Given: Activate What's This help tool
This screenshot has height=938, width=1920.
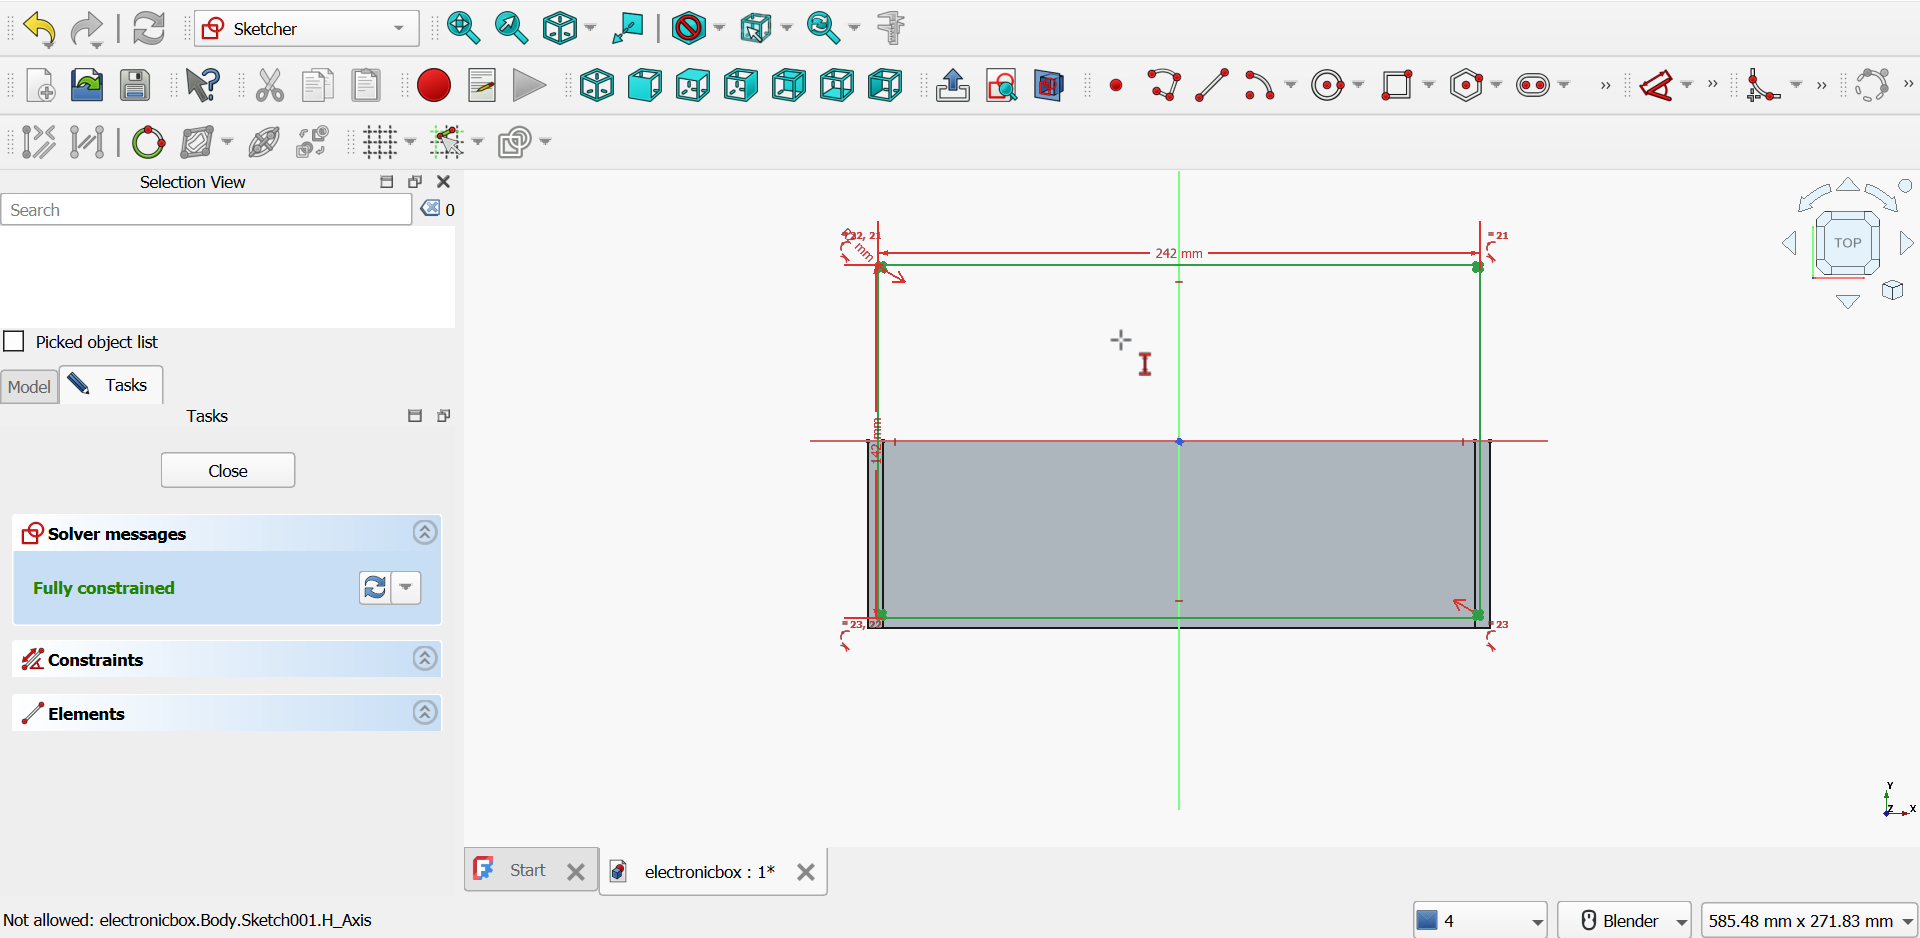Looking at the screenshot, I should tap(202, 86).
